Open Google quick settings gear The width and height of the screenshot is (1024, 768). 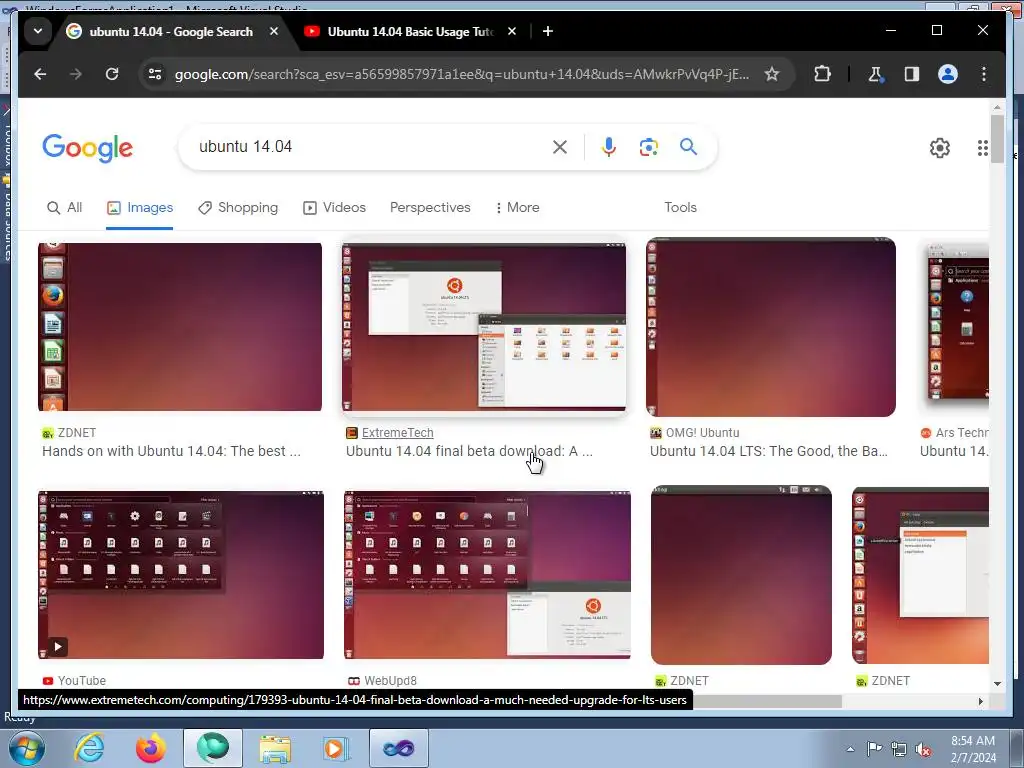pyautogui.click(x=940, y=148)
